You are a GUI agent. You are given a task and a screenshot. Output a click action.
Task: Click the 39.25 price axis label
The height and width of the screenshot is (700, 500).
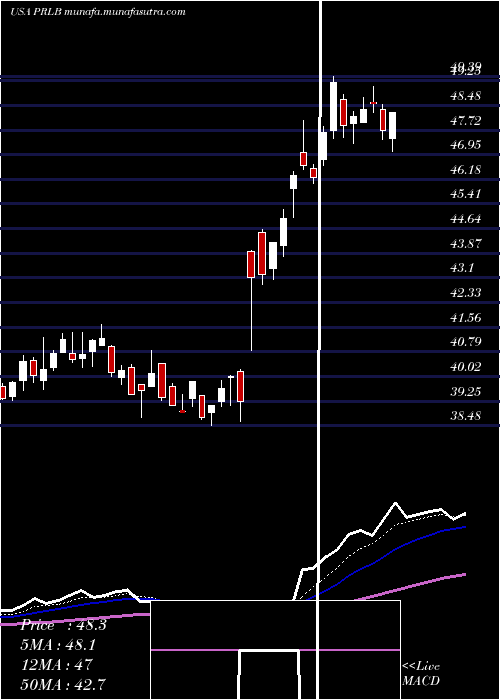pyautogui.click(x=466, y=392)
